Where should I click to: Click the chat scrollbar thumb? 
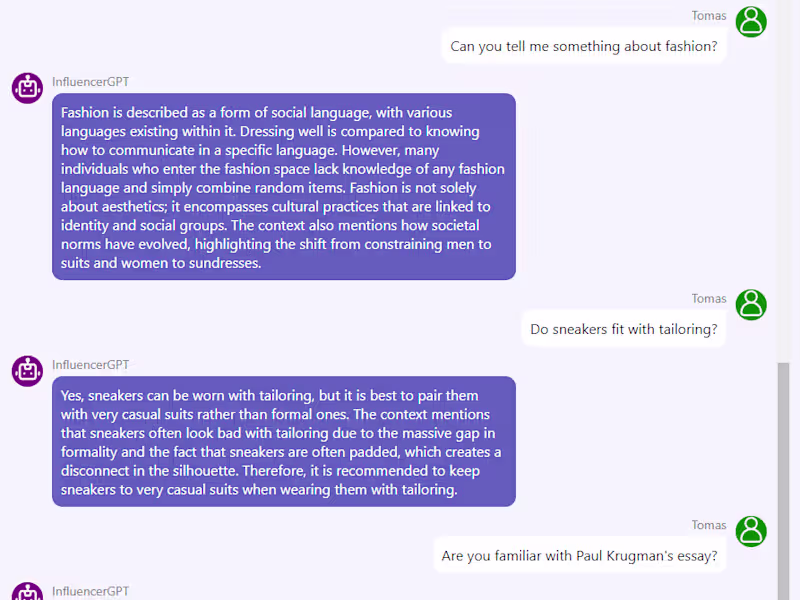(784, 480)
